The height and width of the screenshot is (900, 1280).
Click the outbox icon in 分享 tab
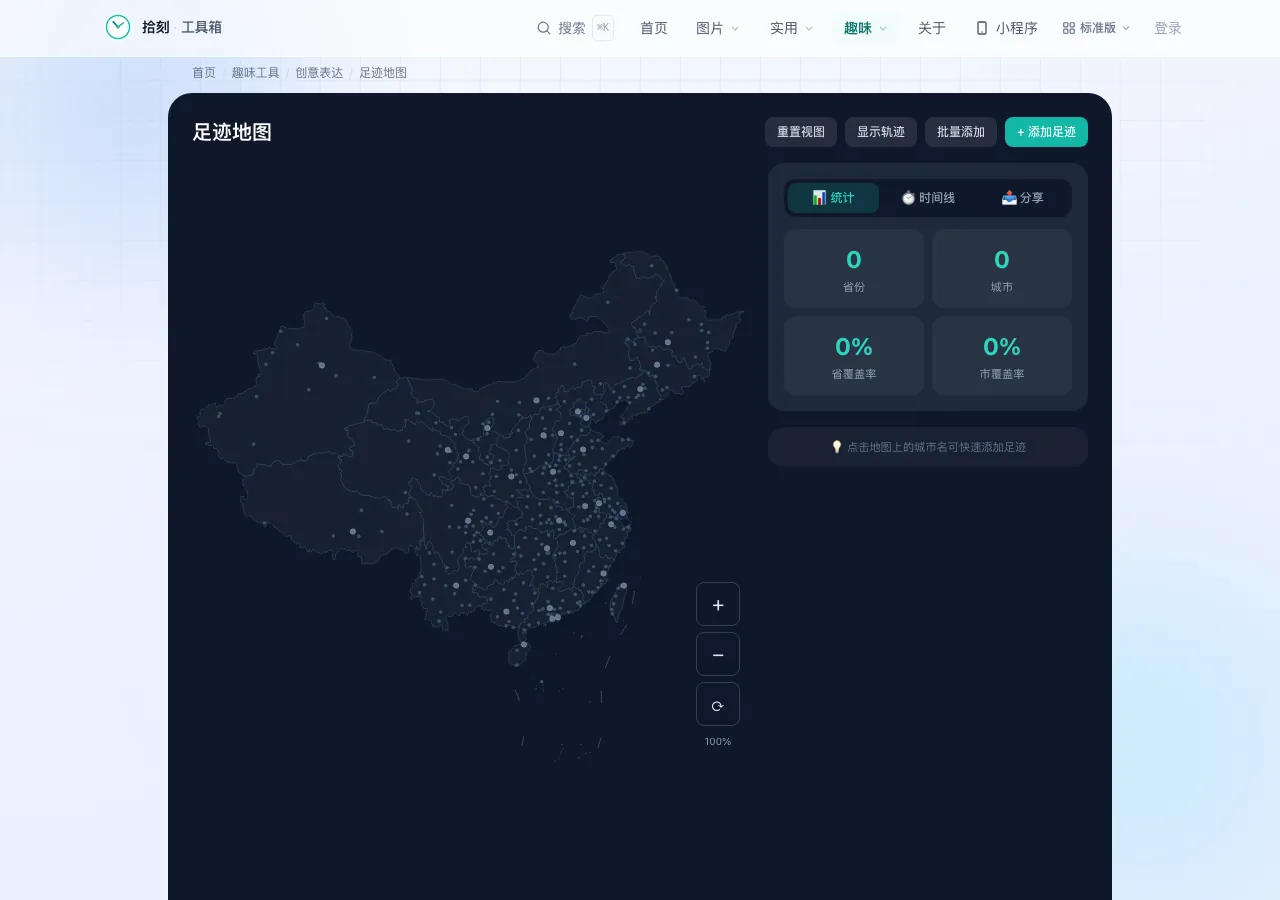[1009, 198]
